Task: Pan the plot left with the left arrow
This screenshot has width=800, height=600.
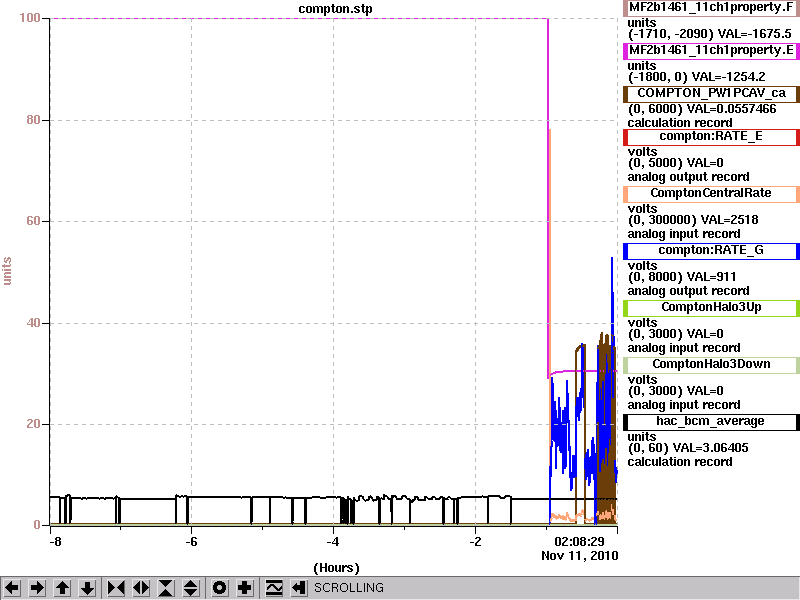Action: 12,588
